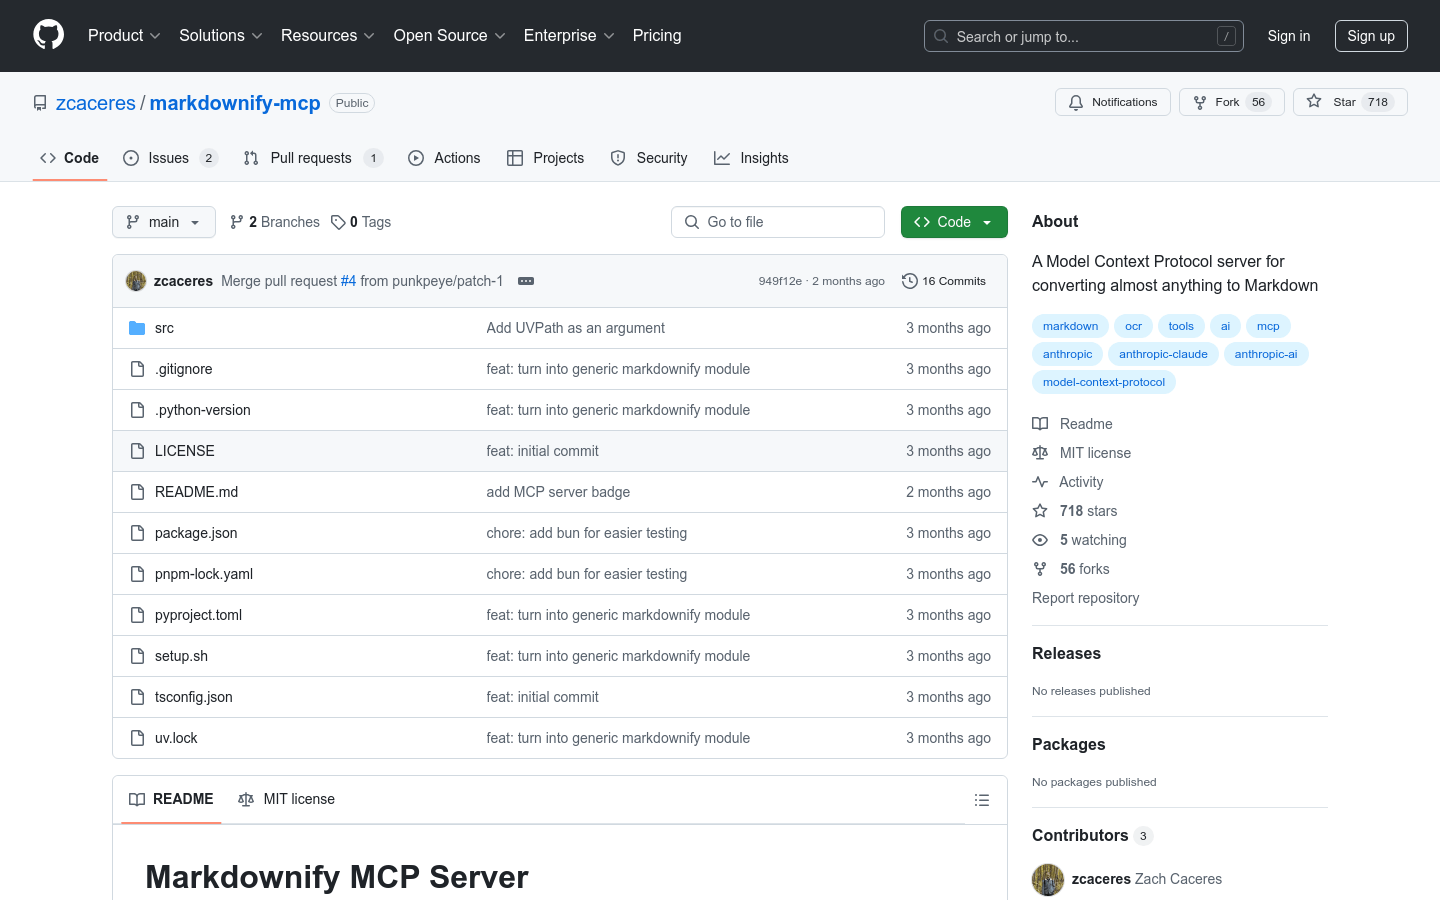Switch to the Projects tab

click(x=546, y=158)
